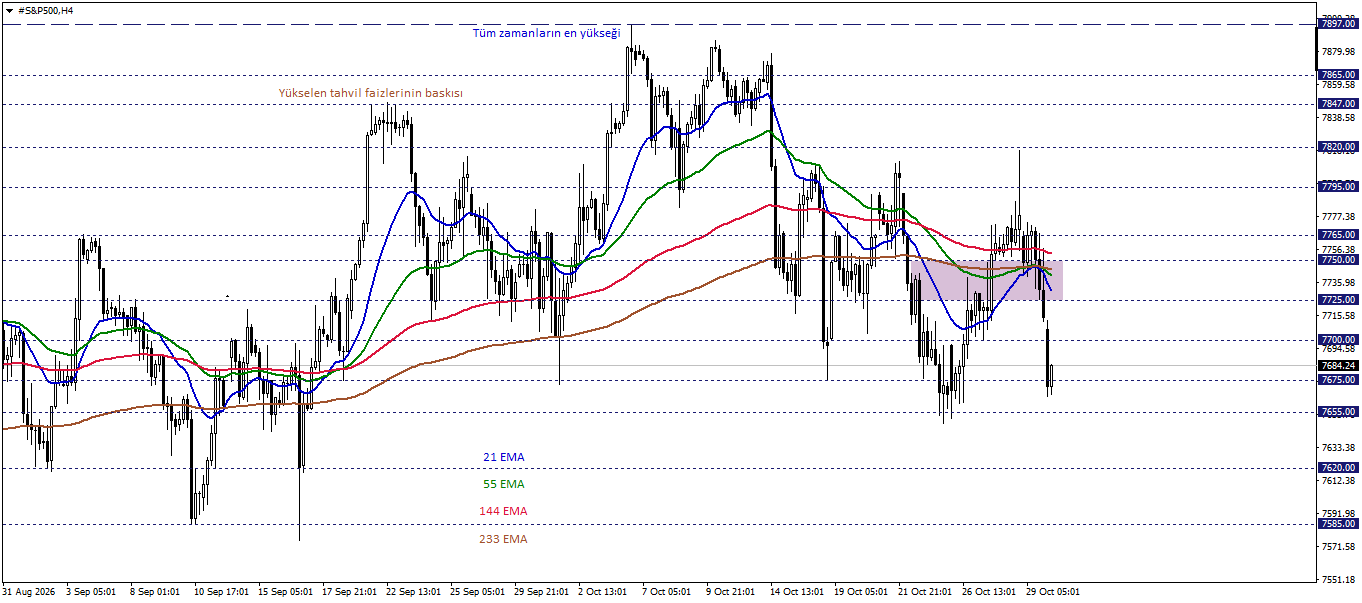Click the 7551.18 value on price scale
The width and height of the screenshot is (1362, 603).
click(x=1338, y=579)
